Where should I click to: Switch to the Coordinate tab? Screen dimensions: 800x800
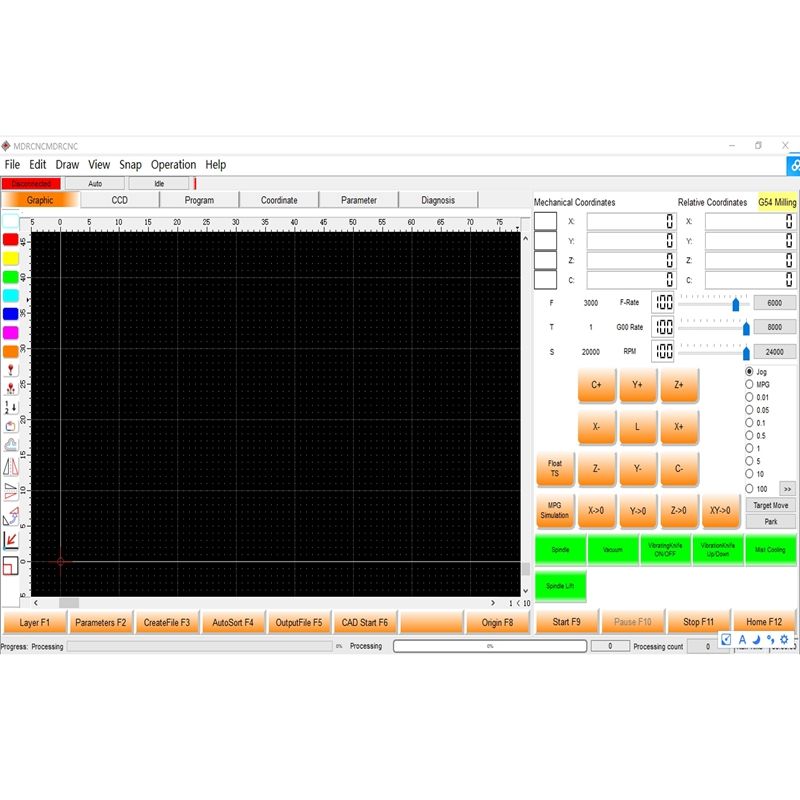click(279, 200)
